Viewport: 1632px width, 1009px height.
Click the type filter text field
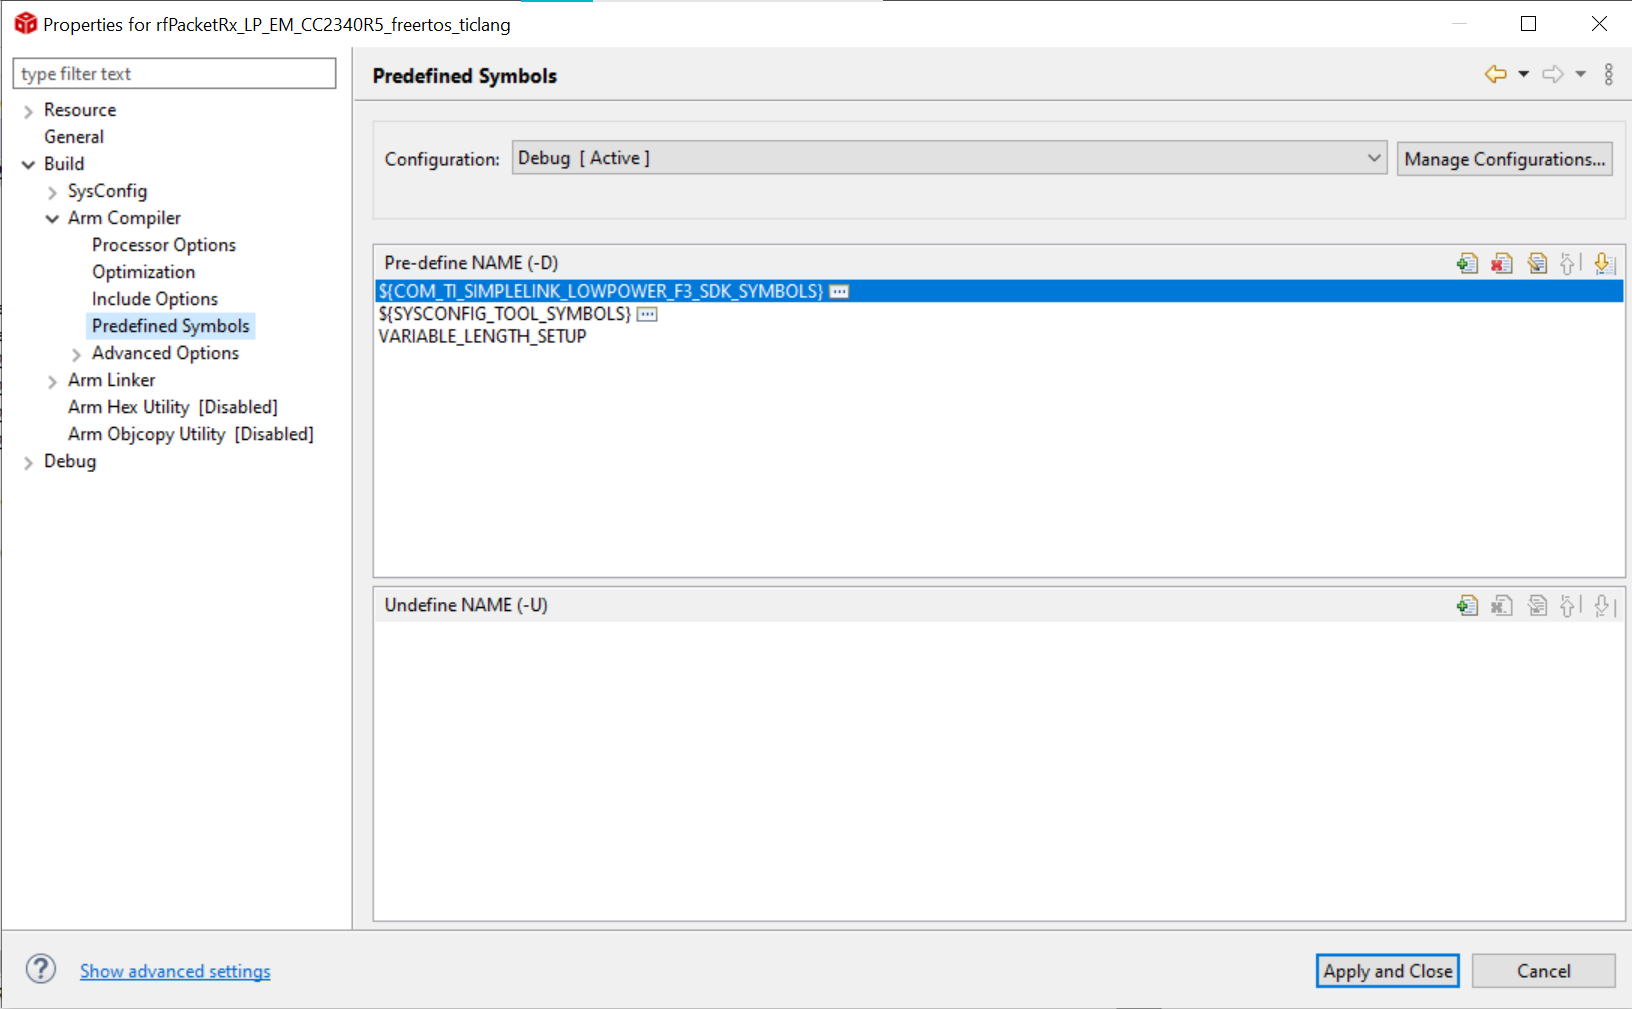[174, 74]
